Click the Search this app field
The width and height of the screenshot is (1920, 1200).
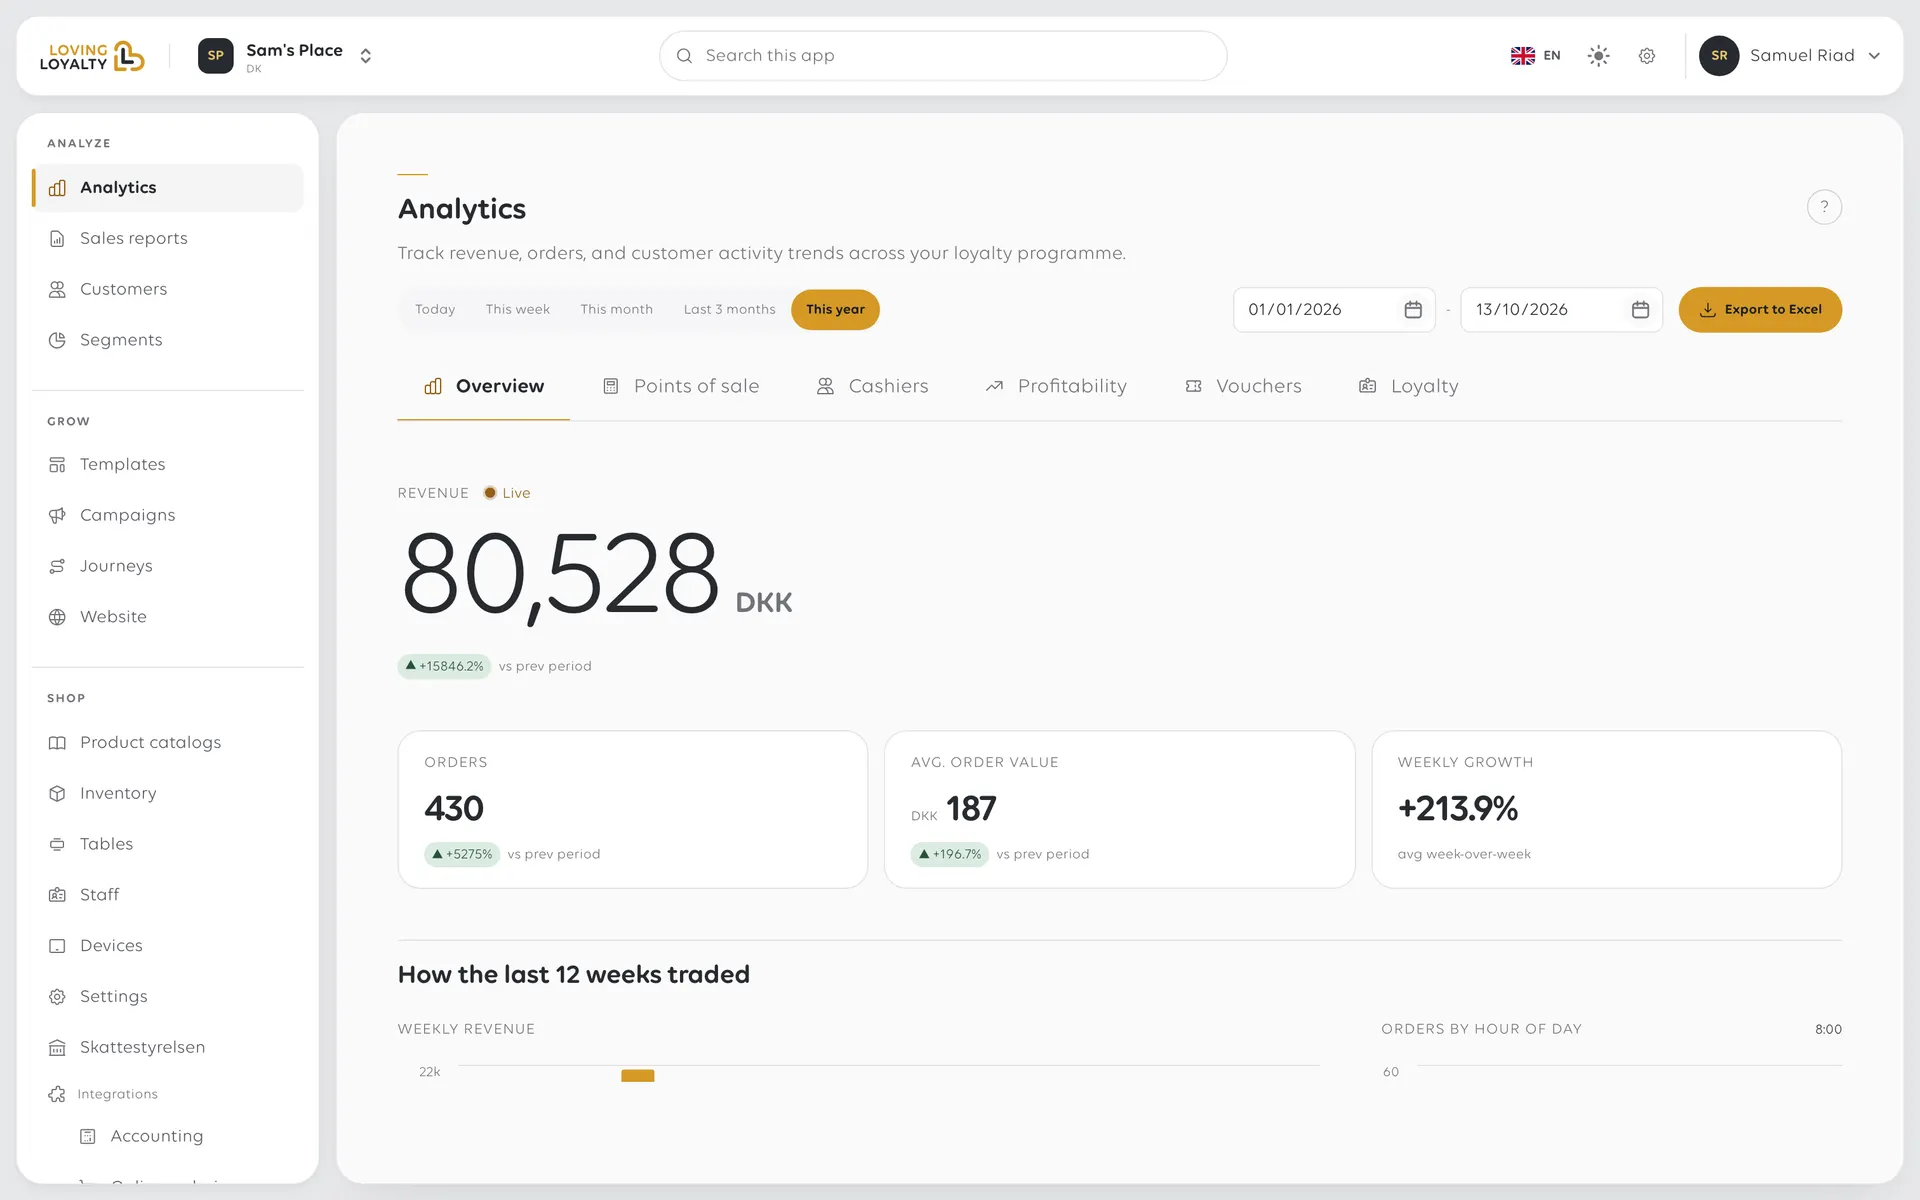[943, 56]
